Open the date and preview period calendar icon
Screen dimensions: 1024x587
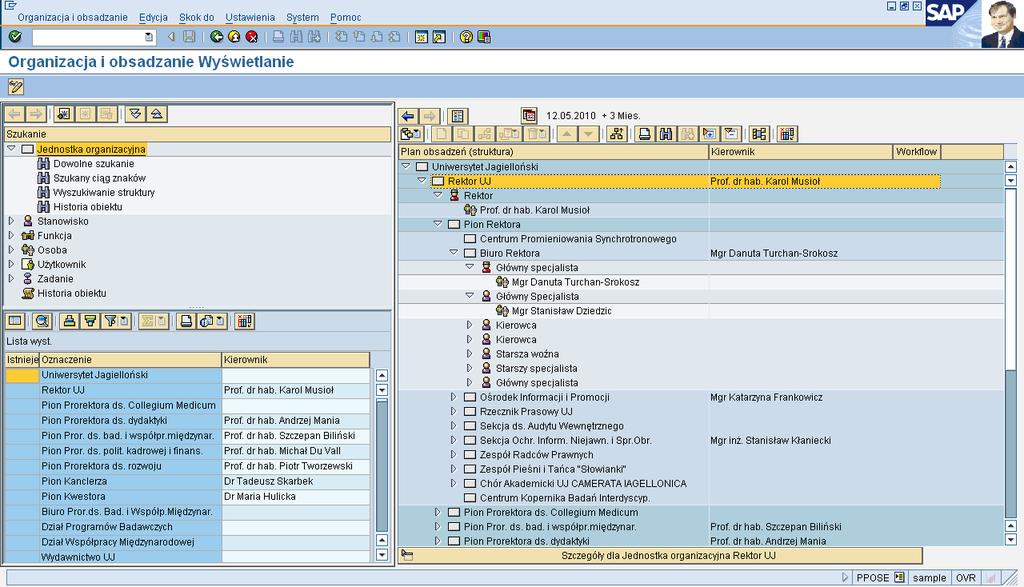[x=529, y=116]
